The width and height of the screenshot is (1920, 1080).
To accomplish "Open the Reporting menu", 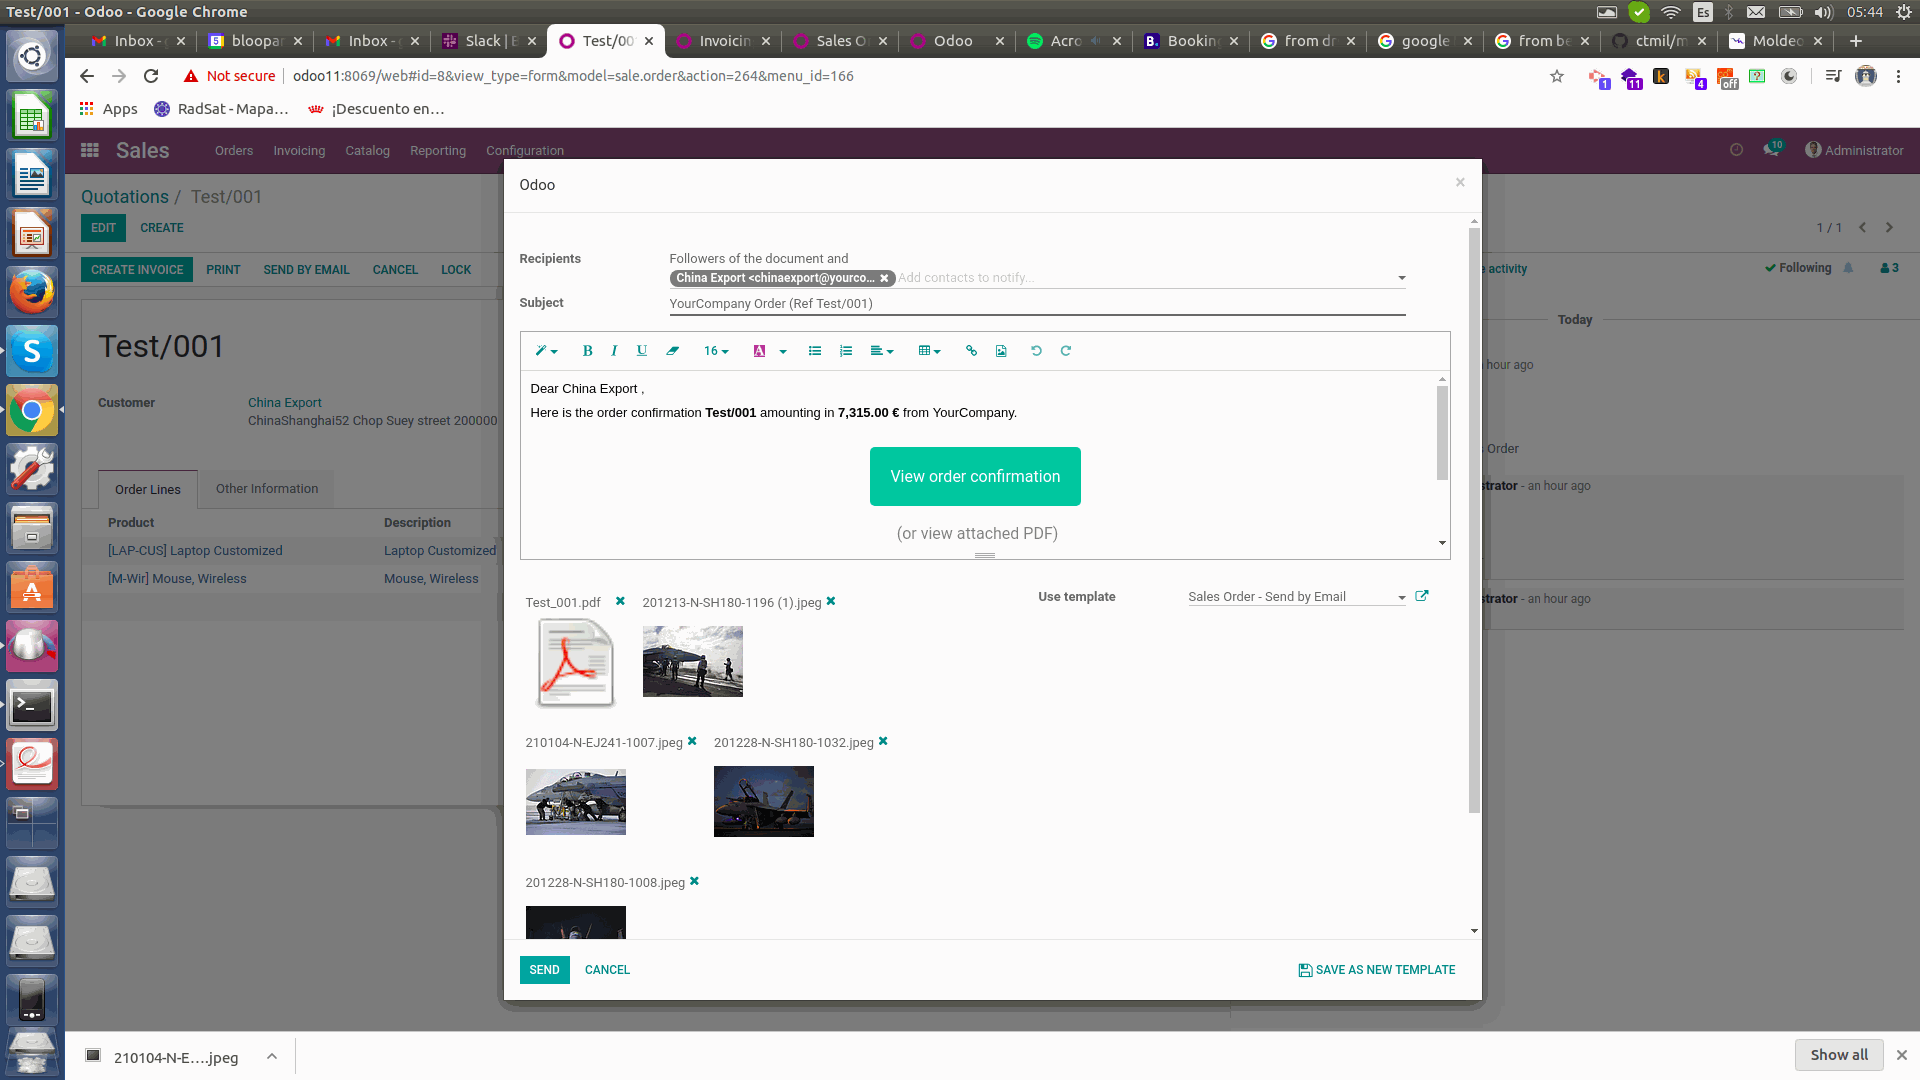I will point(438,151).
